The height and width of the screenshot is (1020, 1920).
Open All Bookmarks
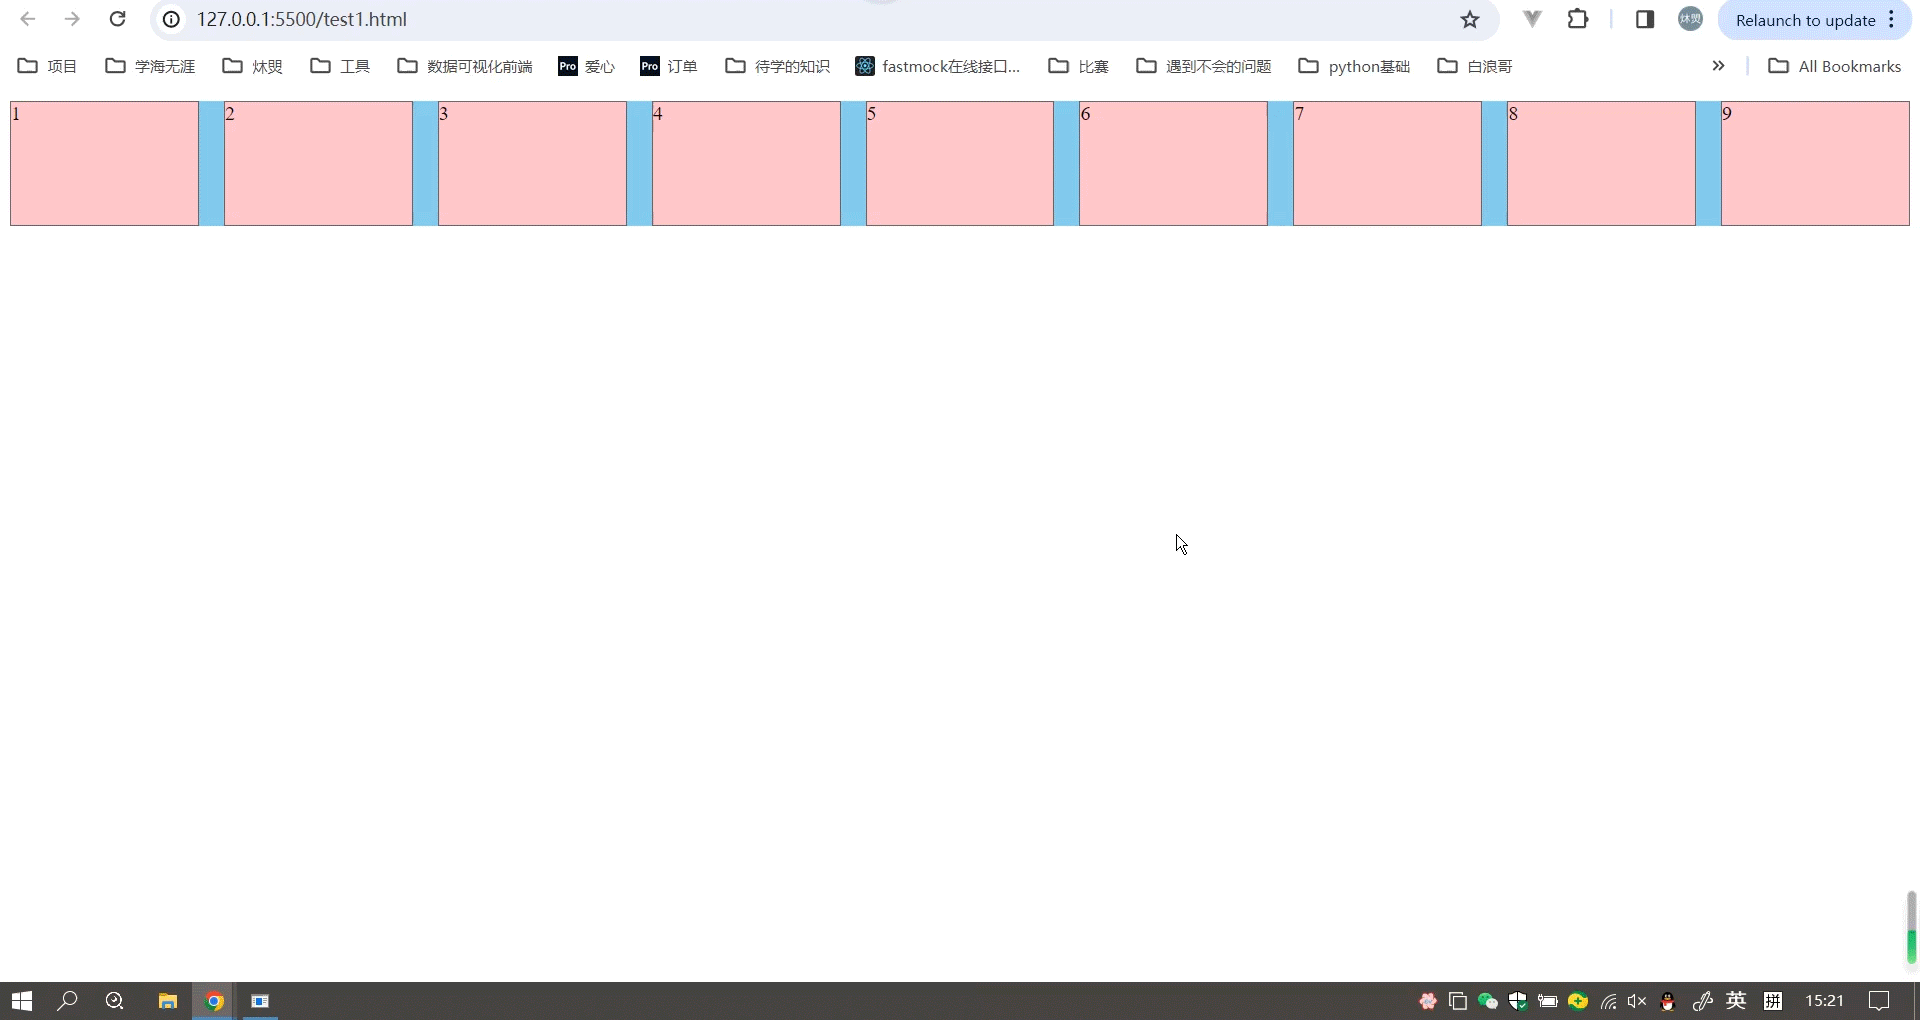pyautogui.click(x=1835, y=66)
